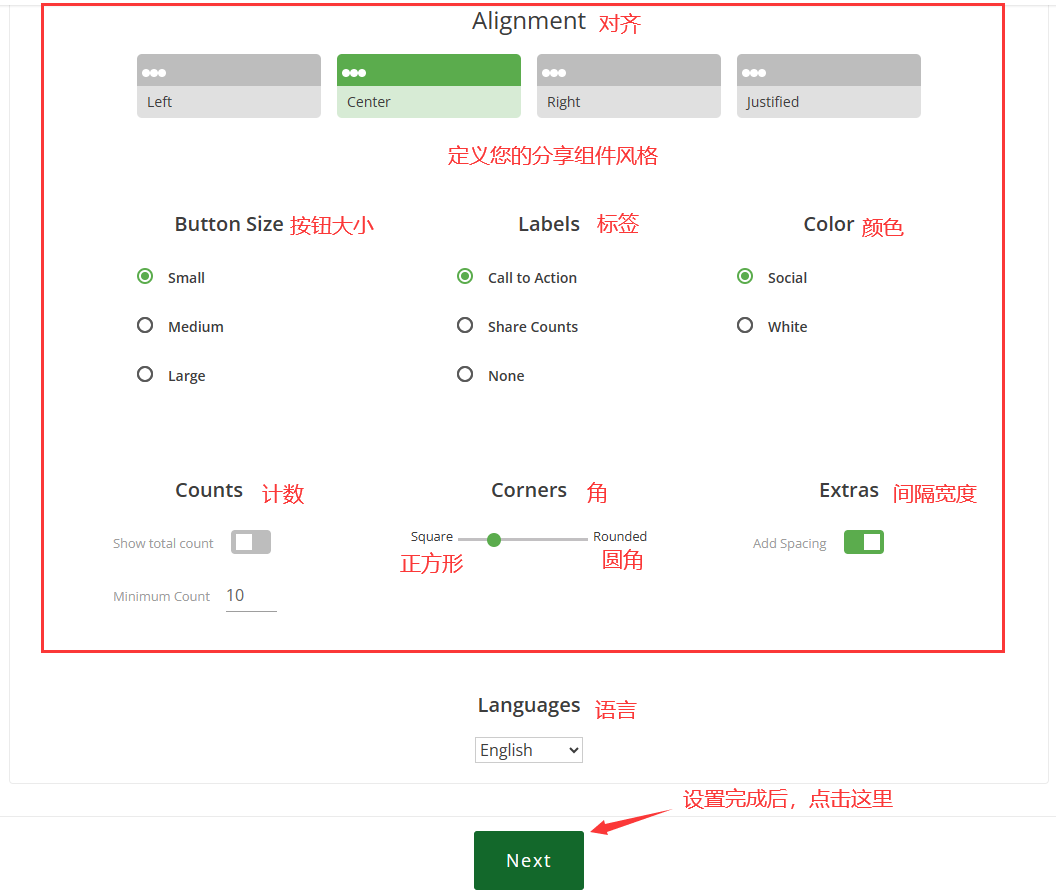Viewport: 1056px width, 896px height.
Task: Click the 'Add Spacing' label
Action: point(789,544)
